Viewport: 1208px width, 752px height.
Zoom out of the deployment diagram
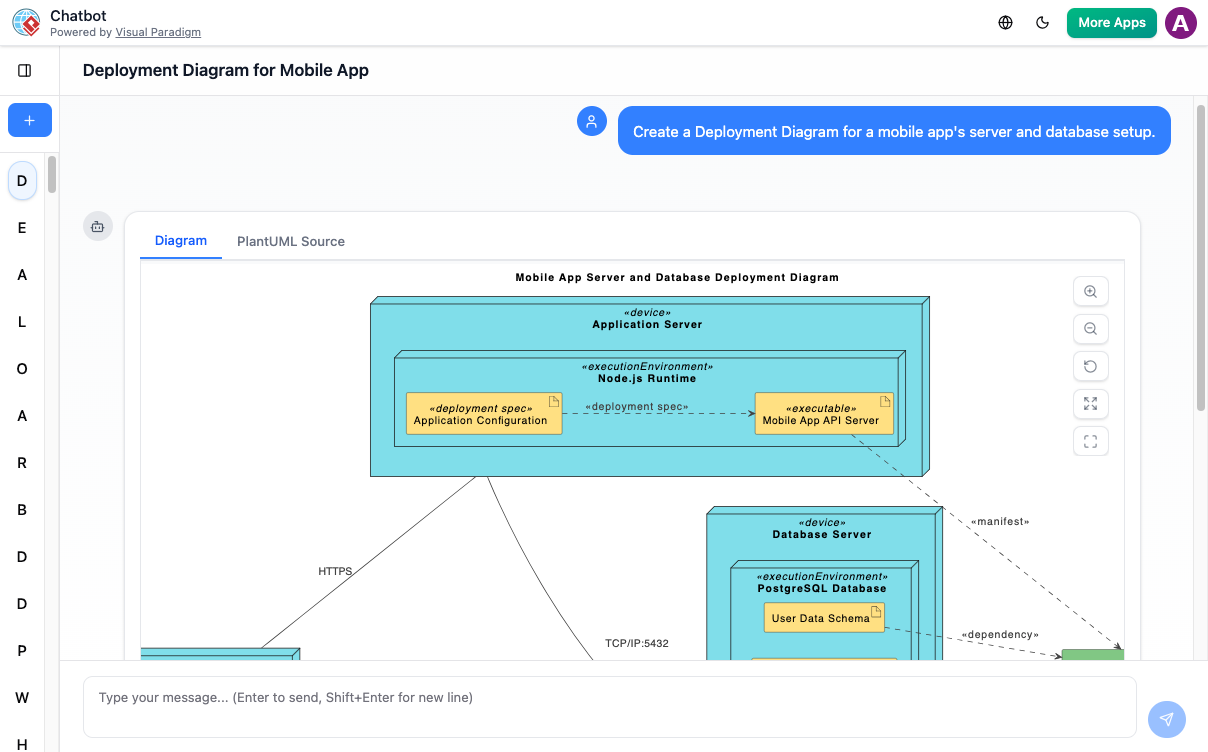tap(1090, 328)
